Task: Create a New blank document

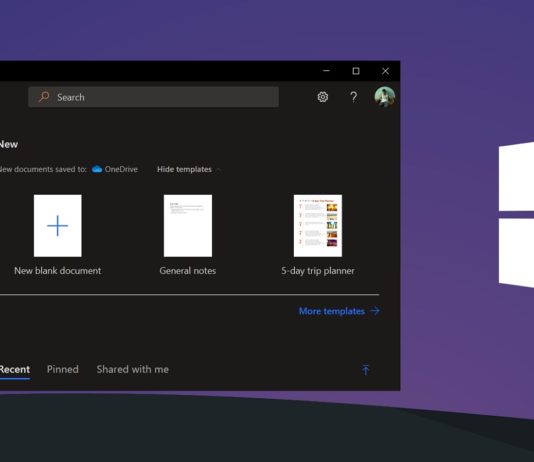Action: (x=58, y=225)
